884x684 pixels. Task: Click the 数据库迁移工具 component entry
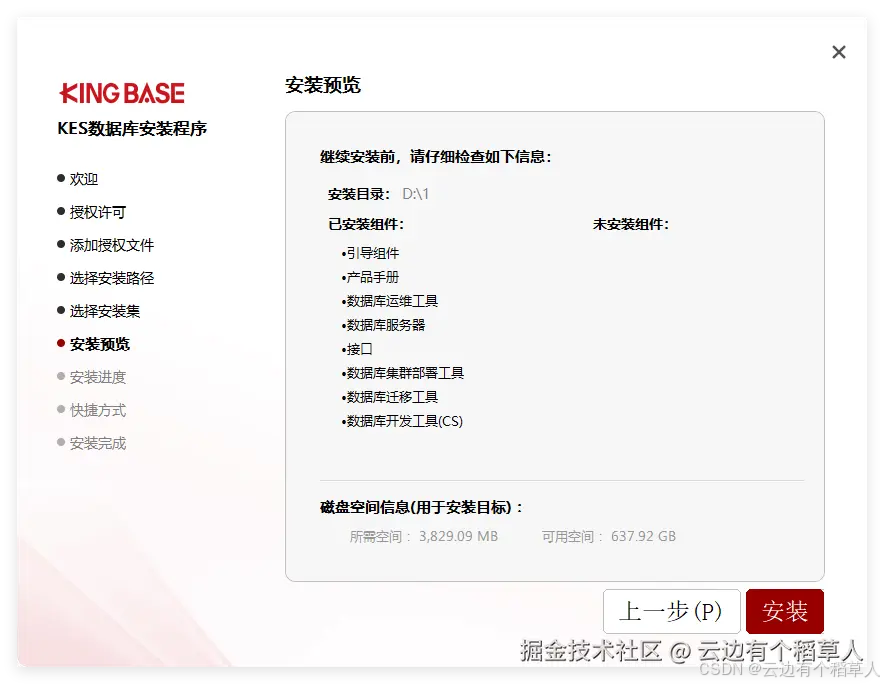tap(390, 397)
